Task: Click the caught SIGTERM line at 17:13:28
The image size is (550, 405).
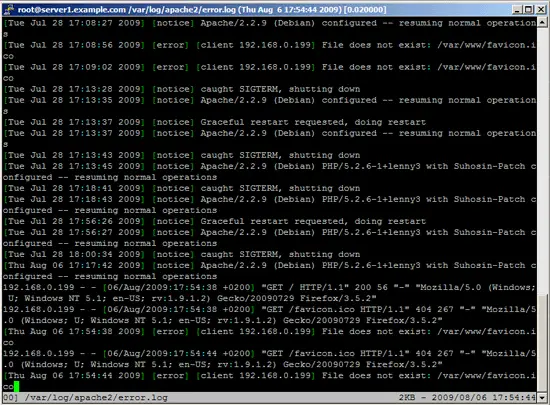Action: (182, 89)
